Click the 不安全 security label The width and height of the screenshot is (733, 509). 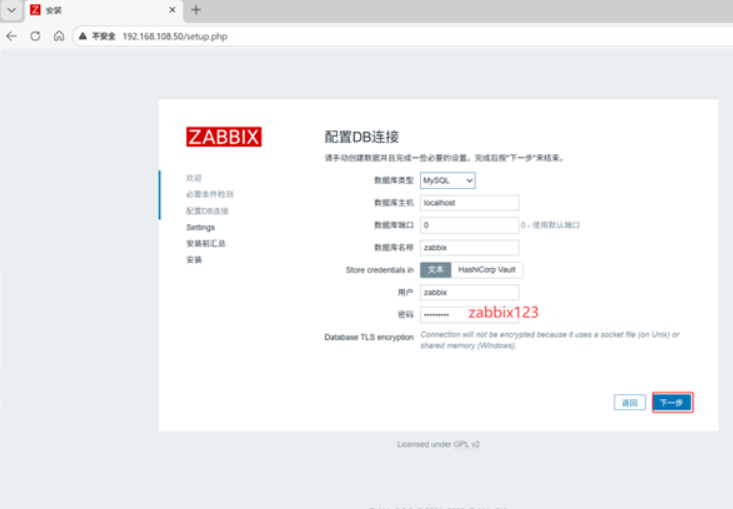coord(103,36)
